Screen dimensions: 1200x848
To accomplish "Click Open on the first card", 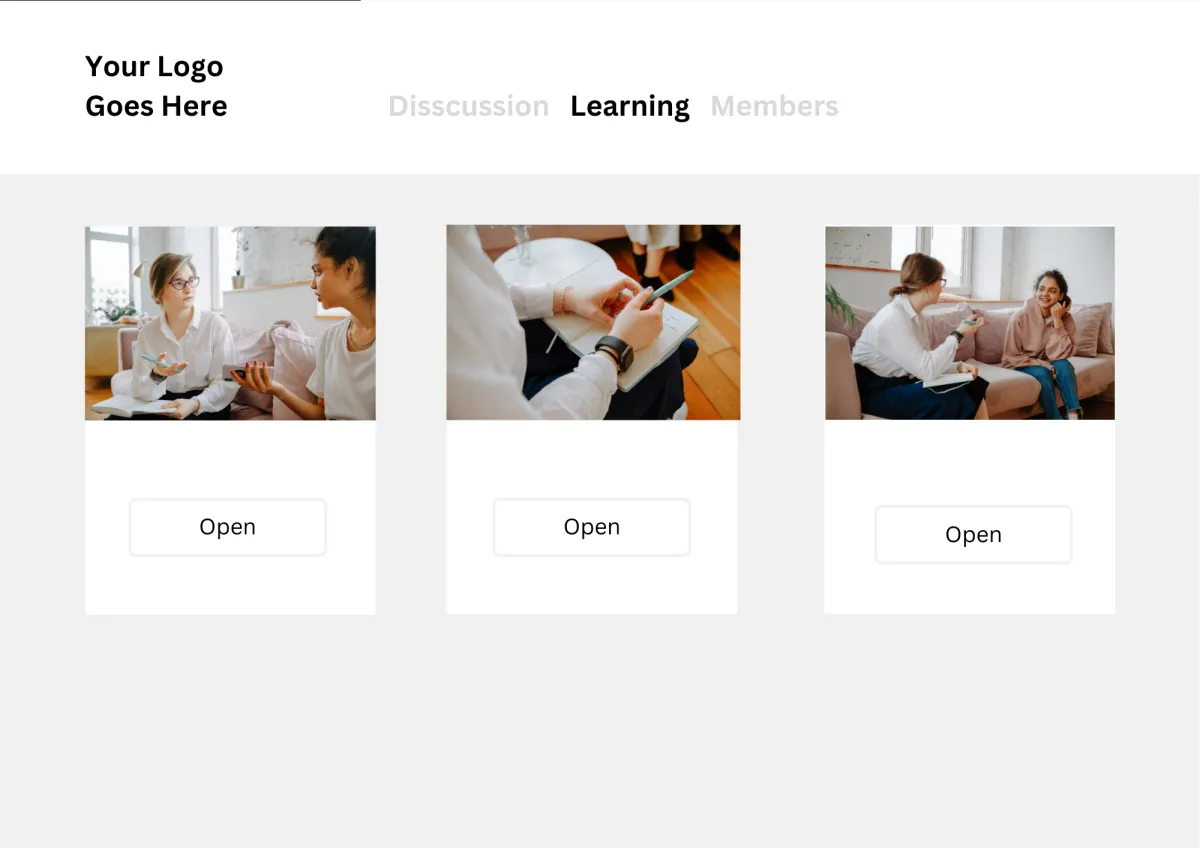I will (x=228, y=527).
